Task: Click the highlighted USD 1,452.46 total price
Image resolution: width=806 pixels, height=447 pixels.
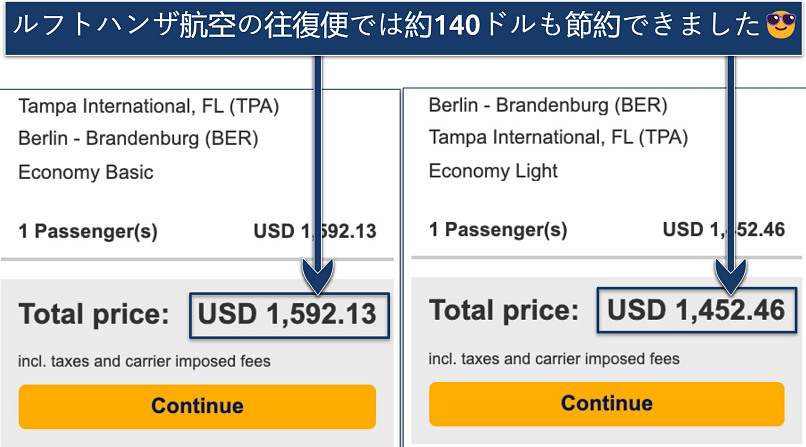Action: tap(696, 311)
